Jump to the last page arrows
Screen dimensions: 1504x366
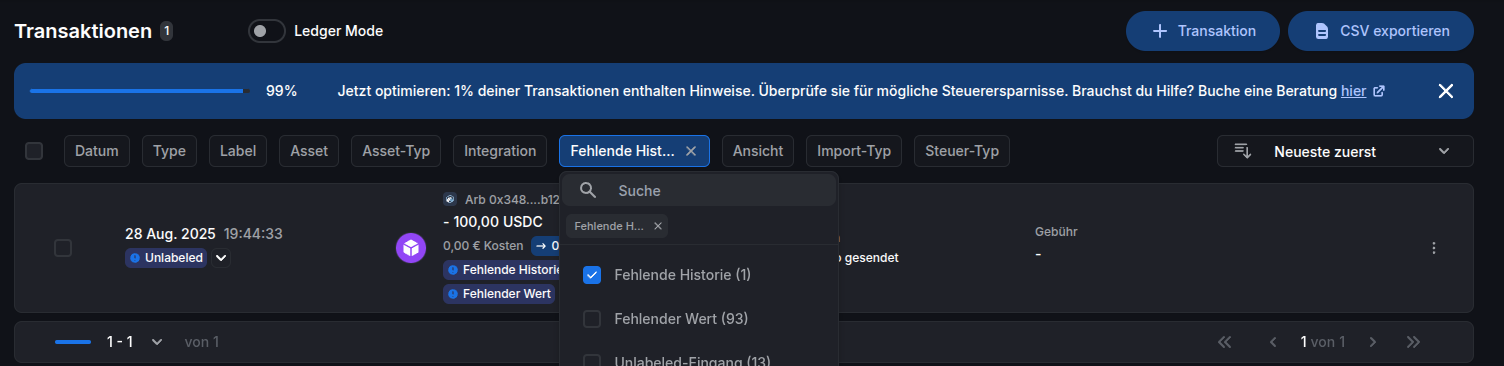(1413, 342)
